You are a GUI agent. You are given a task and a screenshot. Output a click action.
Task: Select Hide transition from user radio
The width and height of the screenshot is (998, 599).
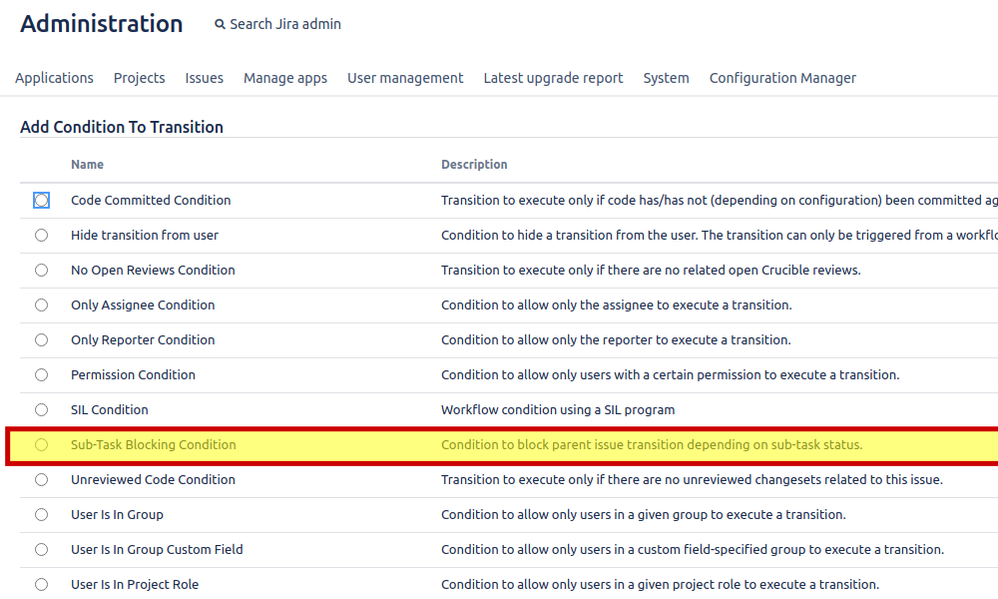tap(41, 236)
